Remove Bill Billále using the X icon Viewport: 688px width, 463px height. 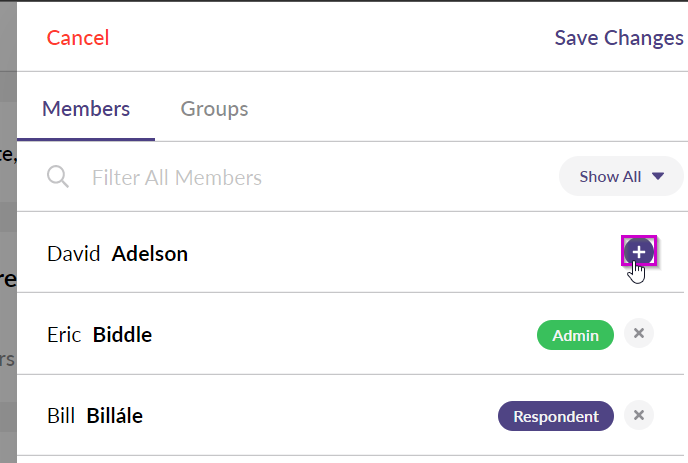click(x=639, y=415)
